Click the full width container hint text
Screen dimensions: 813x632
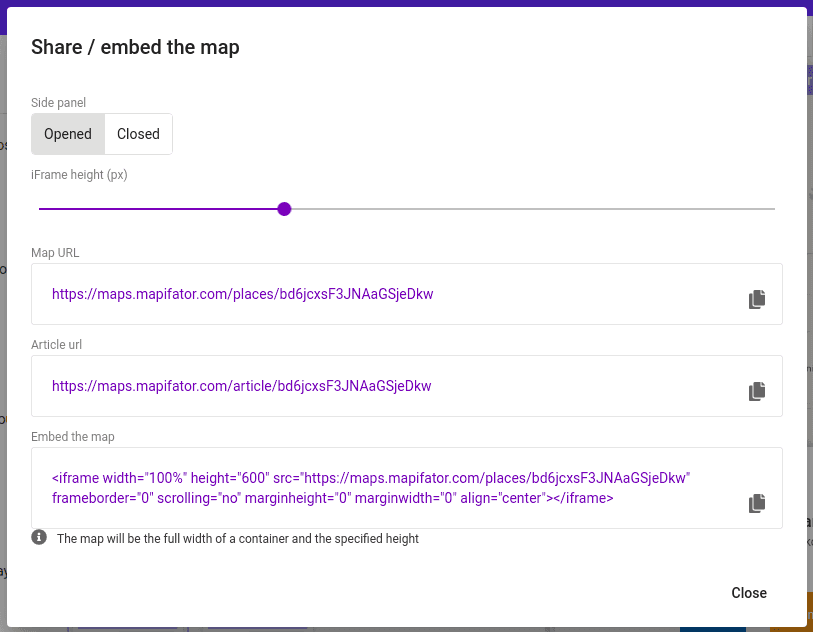click(x=237, y=539)
